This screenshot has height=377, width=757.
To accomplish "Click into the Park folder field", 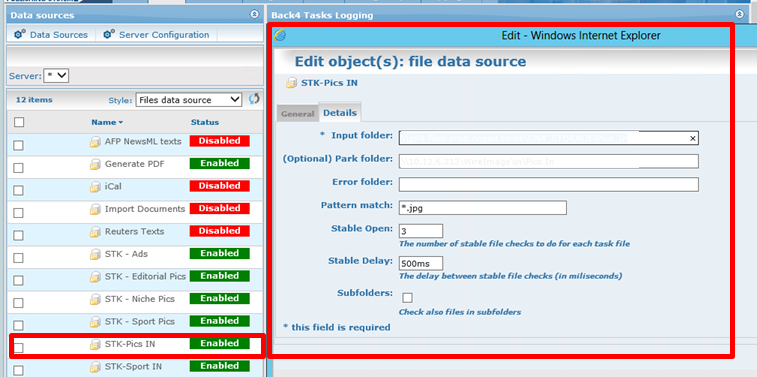I will pyautogui.click(x=549, y=161).
